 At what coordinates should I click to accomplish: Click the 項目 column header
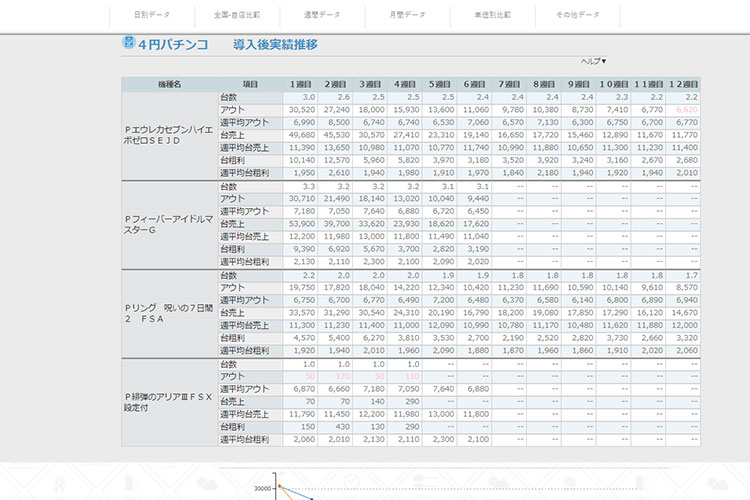pos(250,84)
